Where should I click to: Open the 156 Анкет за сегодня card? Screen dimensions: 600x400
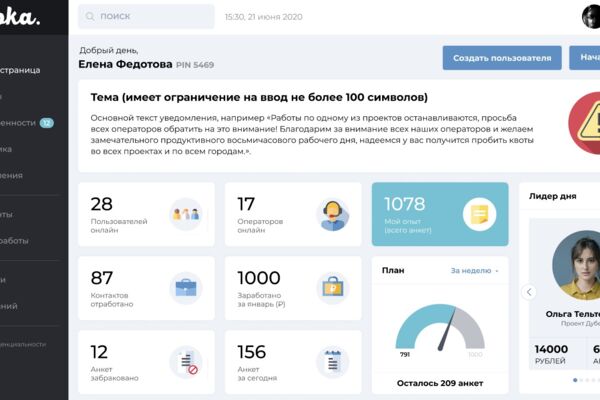pyautogui.click(x=293, y=362)
